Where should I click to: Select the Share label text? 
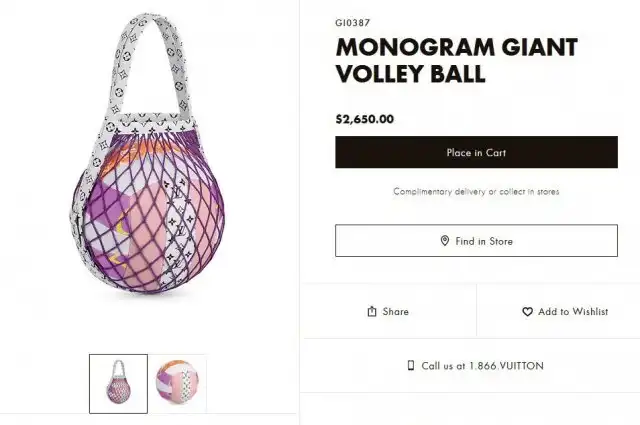click(396, 312)
